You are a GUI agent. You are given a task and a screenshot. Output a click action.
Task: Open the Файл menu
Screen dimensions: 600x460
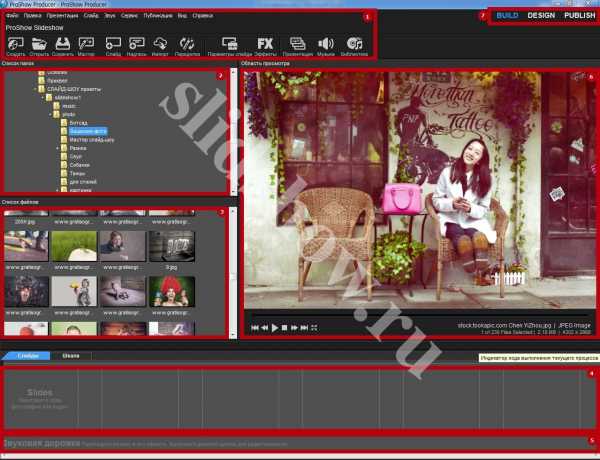12,16
